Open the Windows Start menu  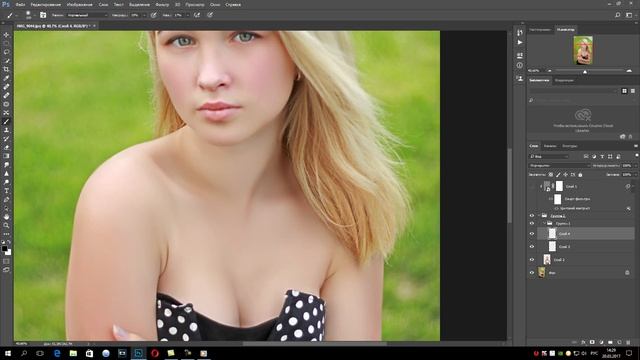tap(8, 353)
